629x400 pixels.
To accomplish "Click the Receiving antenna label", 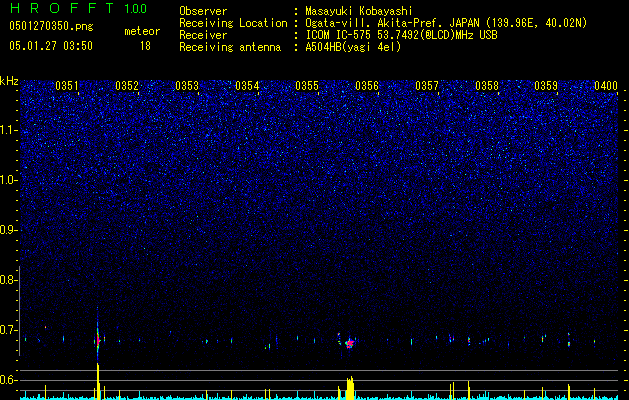I will 230,47.
